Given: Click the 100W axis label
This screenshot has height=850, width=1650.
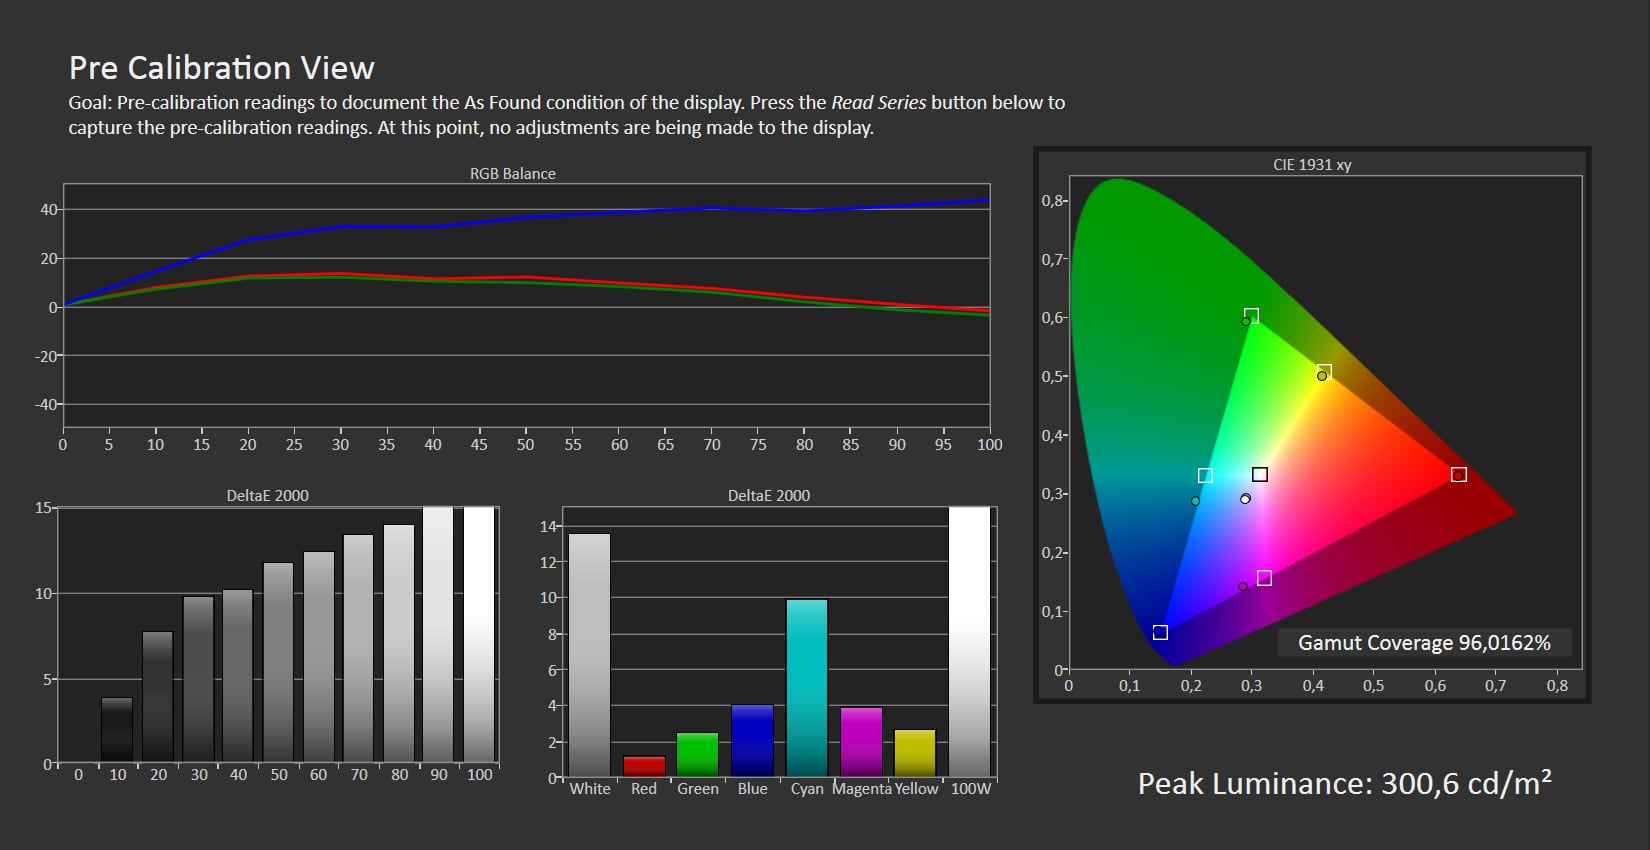Looking at the screenshot, I should (971, 788).
